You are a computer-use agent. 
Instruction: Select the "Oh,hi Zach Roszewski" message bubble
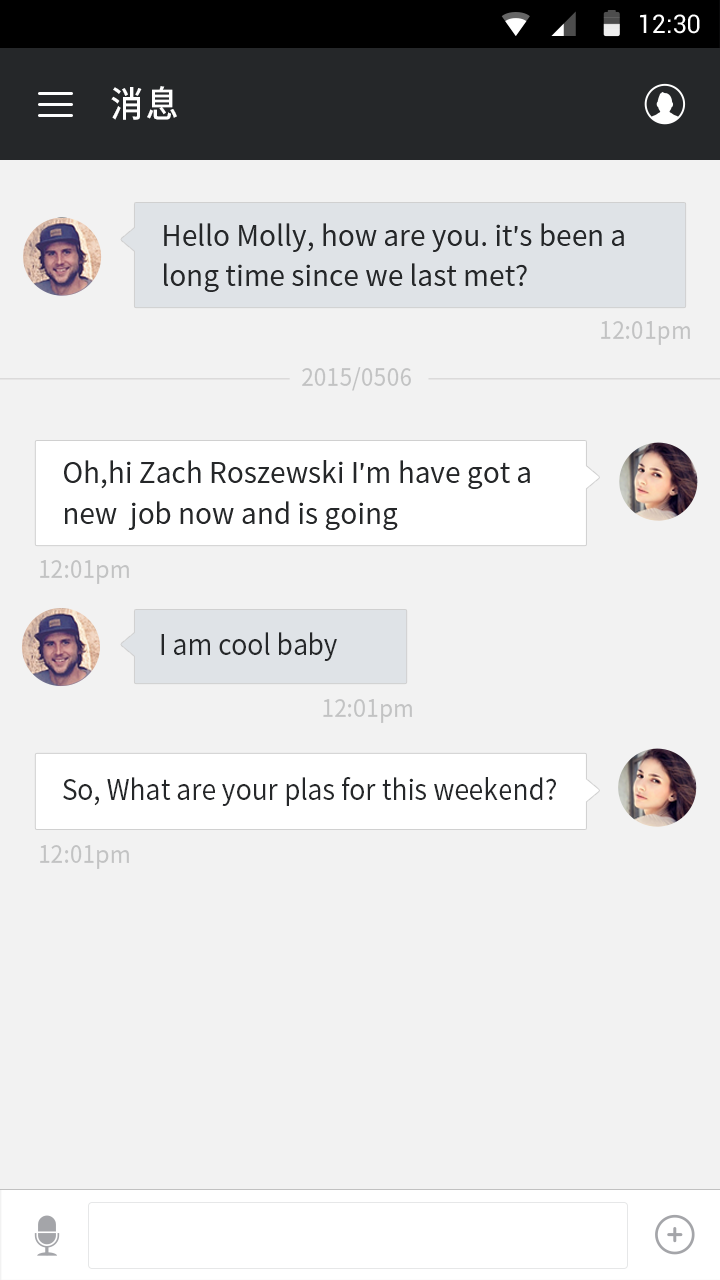click(x=310, y=493)
